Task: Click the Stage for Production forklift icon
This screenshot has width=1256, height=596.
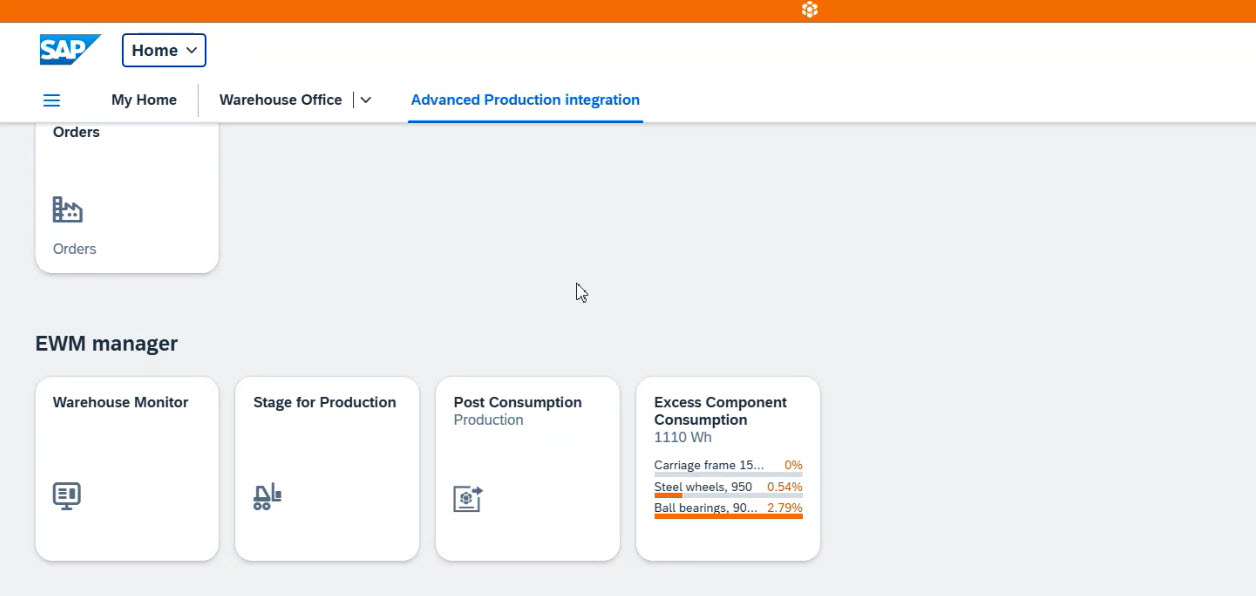Action: [267, 496]
